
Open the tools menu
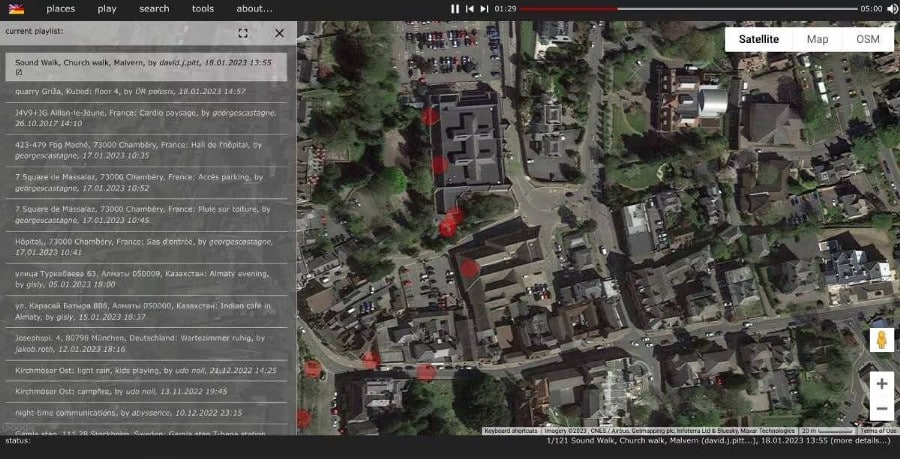tap(203, 9)
